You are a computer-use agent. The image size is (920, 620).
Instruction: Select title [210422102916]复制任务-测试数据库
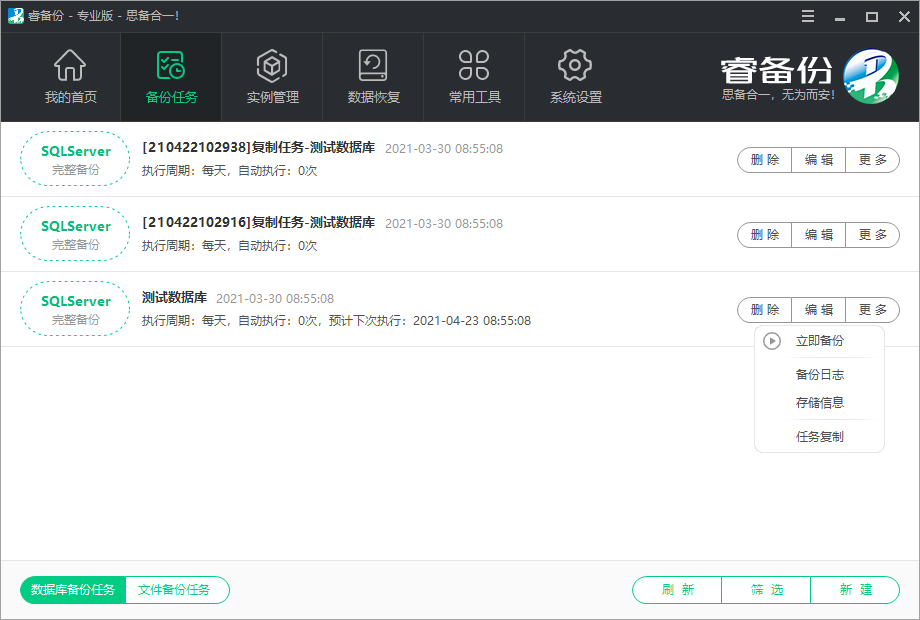pyautogui.click(x=258, y=223)
